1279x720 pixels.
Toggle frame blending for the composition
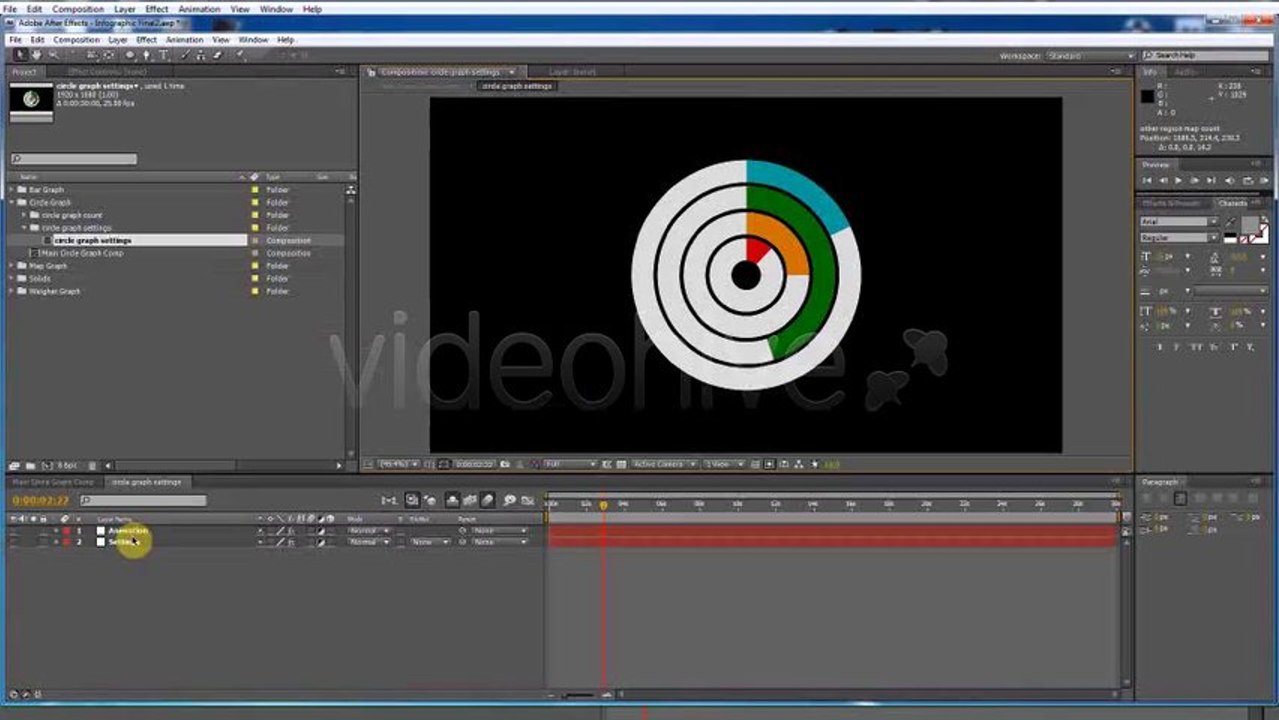[470, 500]
